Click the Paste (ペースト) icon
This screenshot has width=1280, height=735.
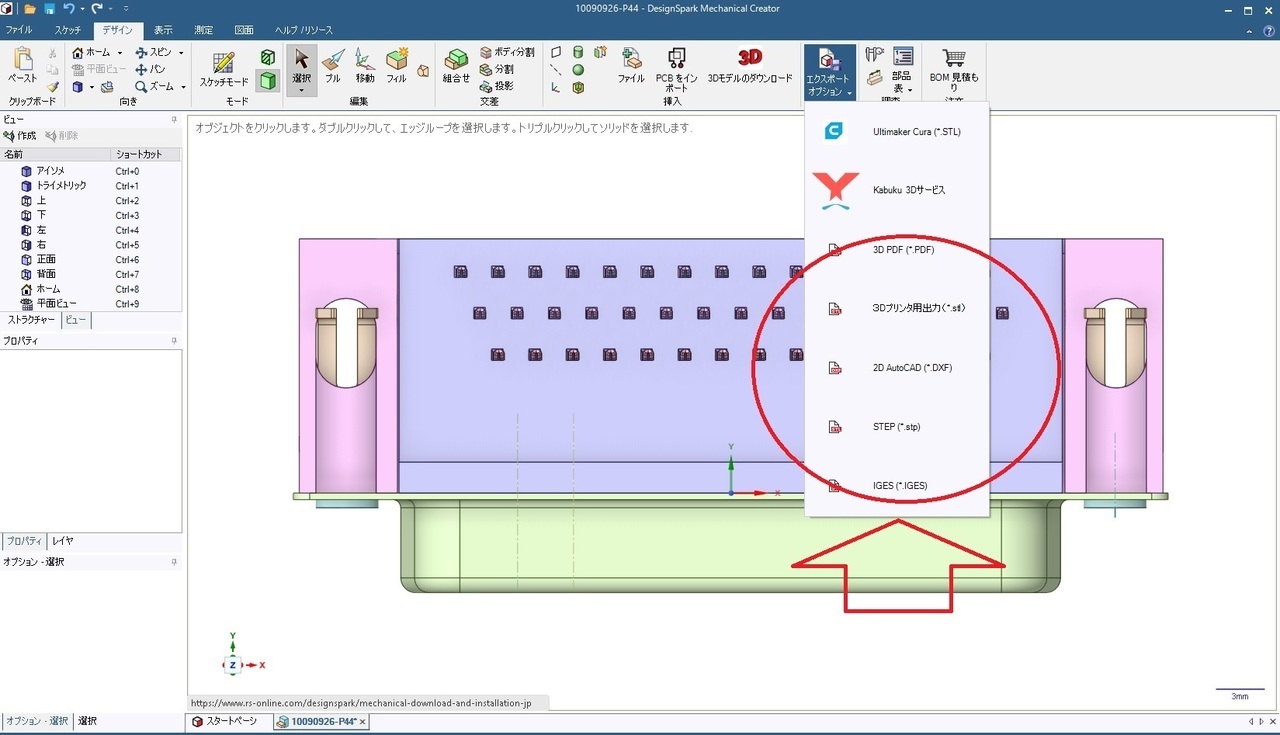pos(23,66)
